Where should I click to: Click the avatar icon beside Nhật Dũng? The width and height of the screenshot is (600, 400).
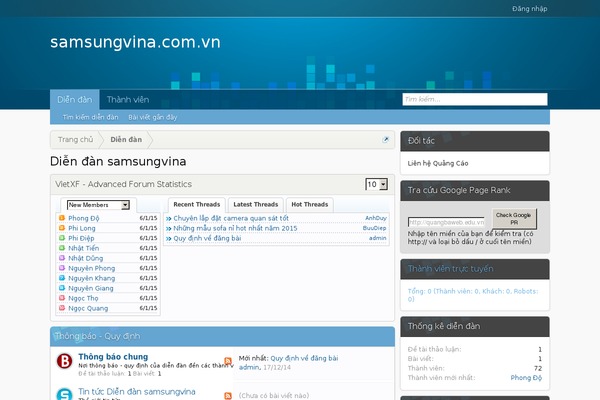62,258
